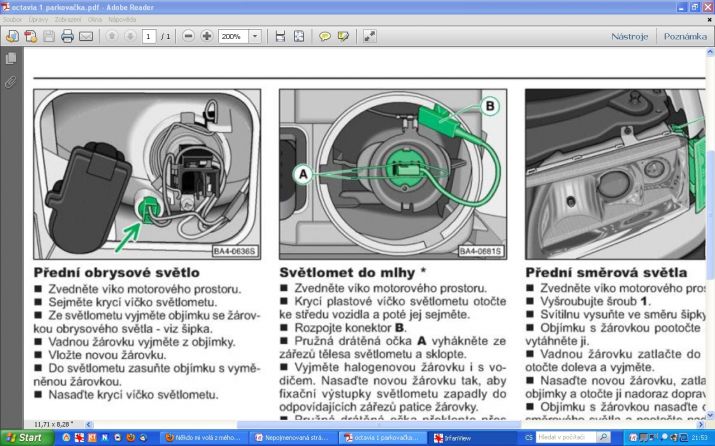
Task: Click the line 'Sejměte krycí víčko světlometu.'
Action: pyautogui.click(x=133, y=302)
